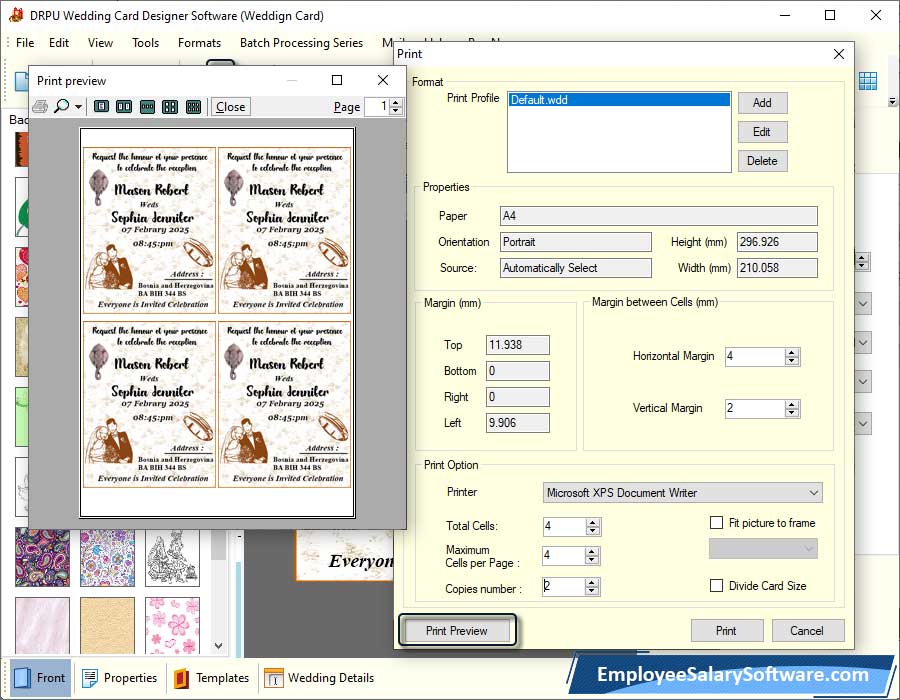This screenshot has width=900, height=700.
Task: Toggle the Divide Card Size checkbox
Action: pos(716,586)
